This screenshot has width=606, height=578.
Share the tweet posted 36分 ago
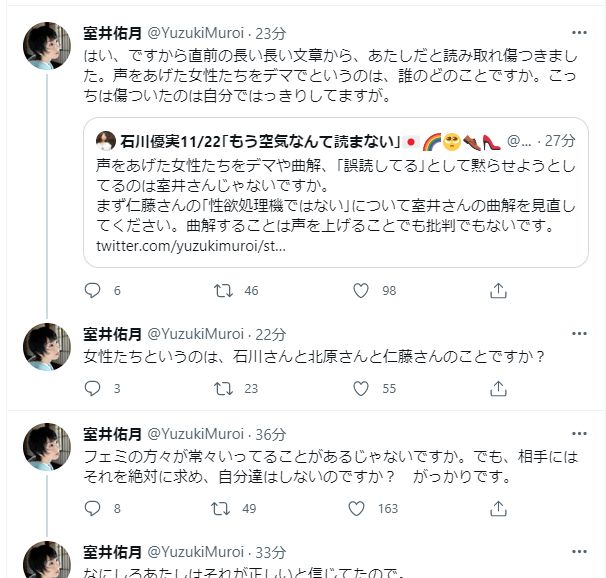[497, 509]
